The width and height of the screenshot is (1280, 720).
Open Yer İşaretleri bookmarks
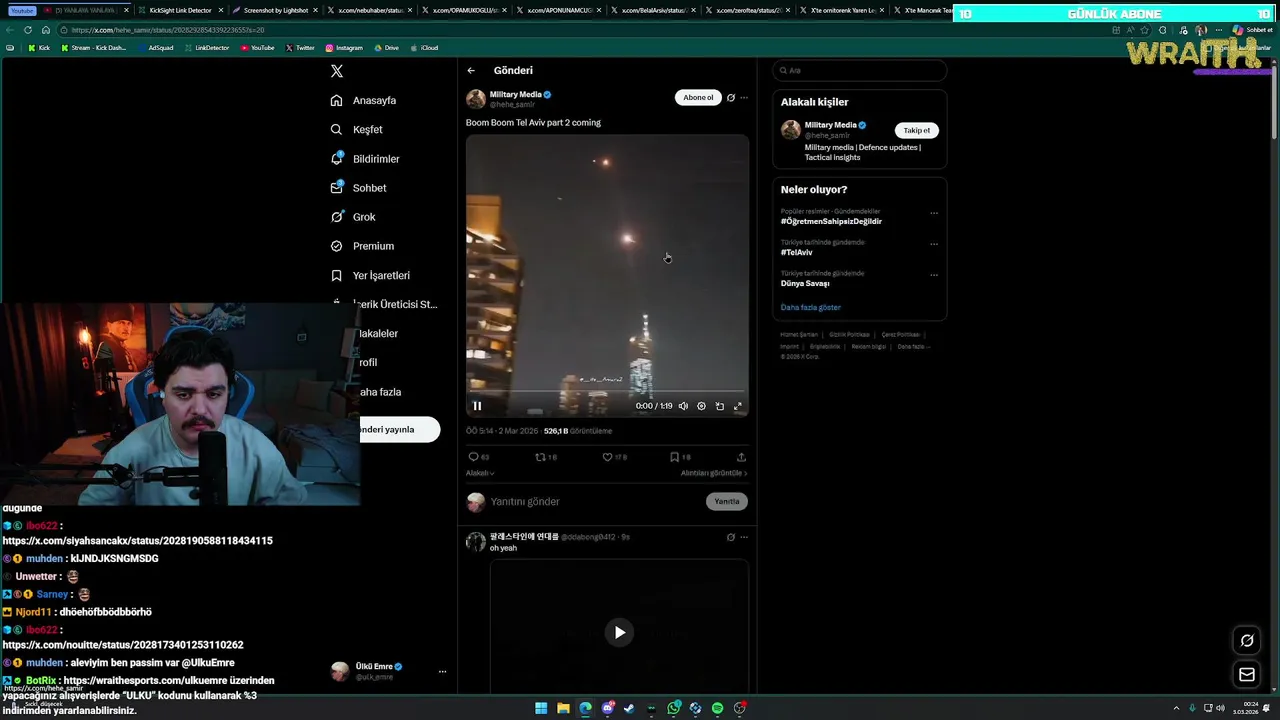pos(370,275)
